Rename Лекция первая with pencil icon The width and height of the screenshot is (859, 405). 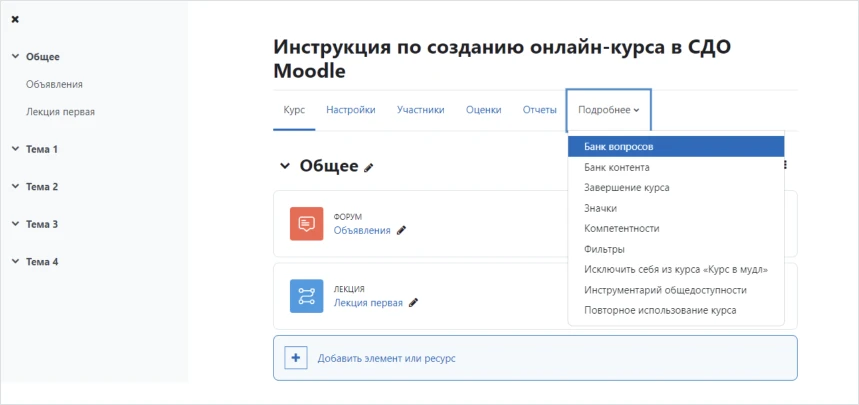(414, 303)
